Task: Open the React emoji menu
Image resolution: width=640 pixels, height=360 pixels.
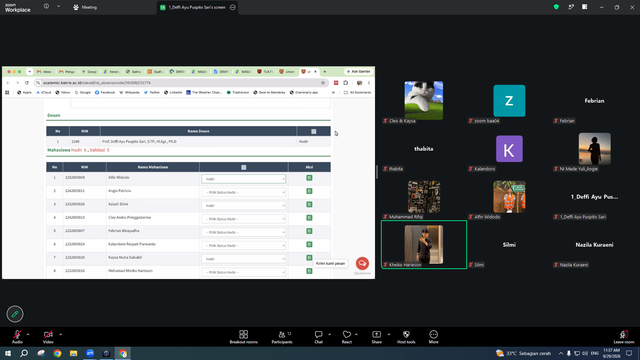Action: [x=347, y=337]
